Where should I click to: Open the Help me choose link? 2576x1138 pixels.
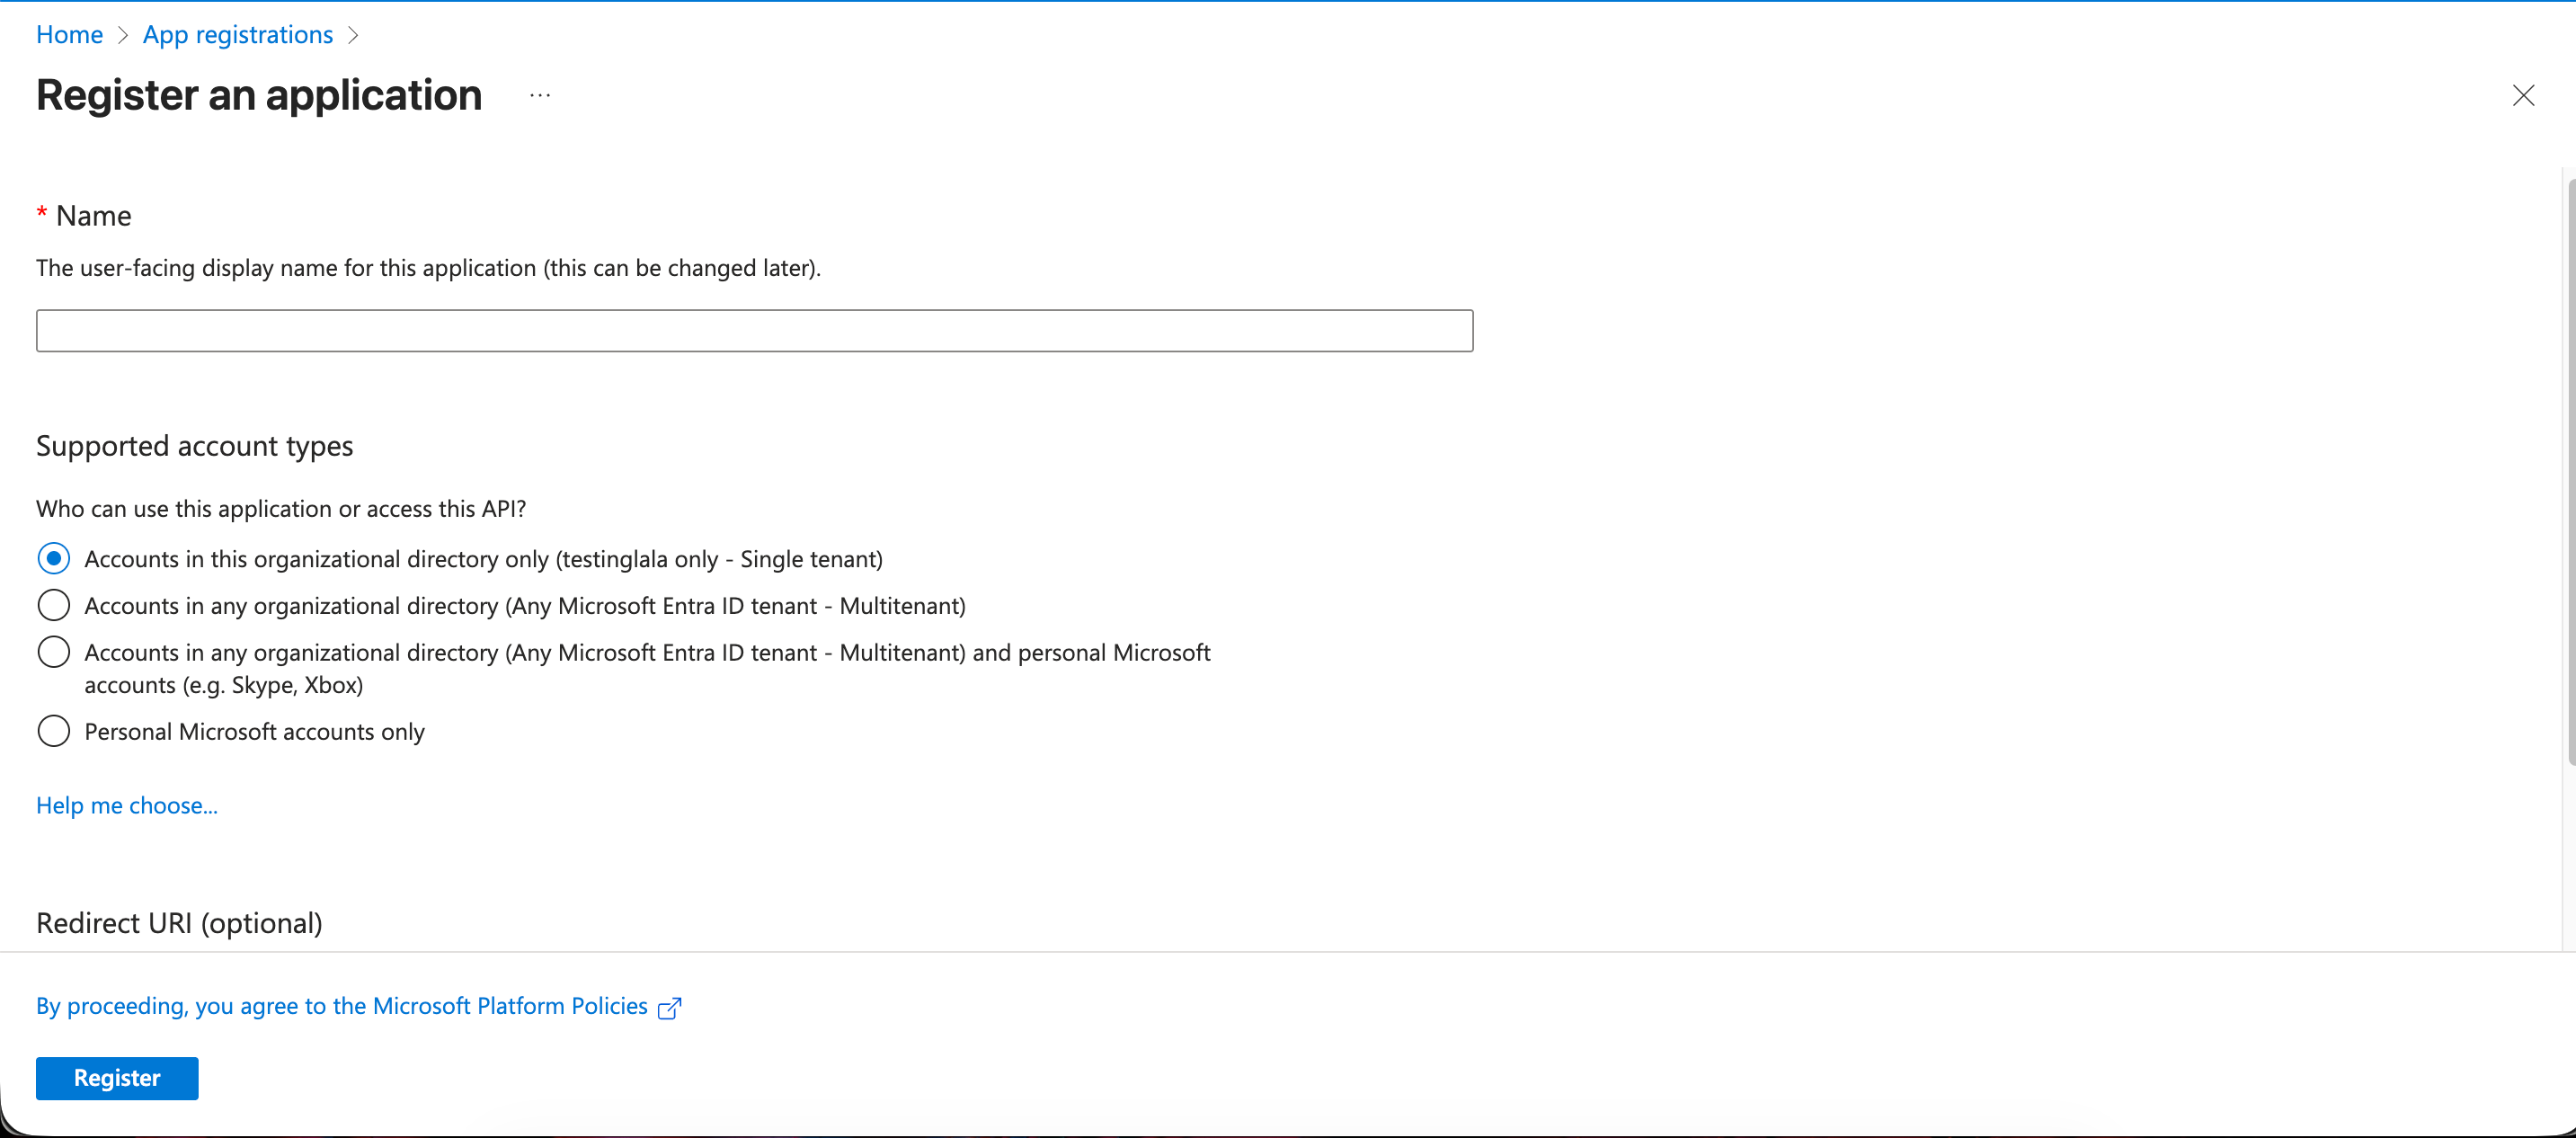pos(127,805)
